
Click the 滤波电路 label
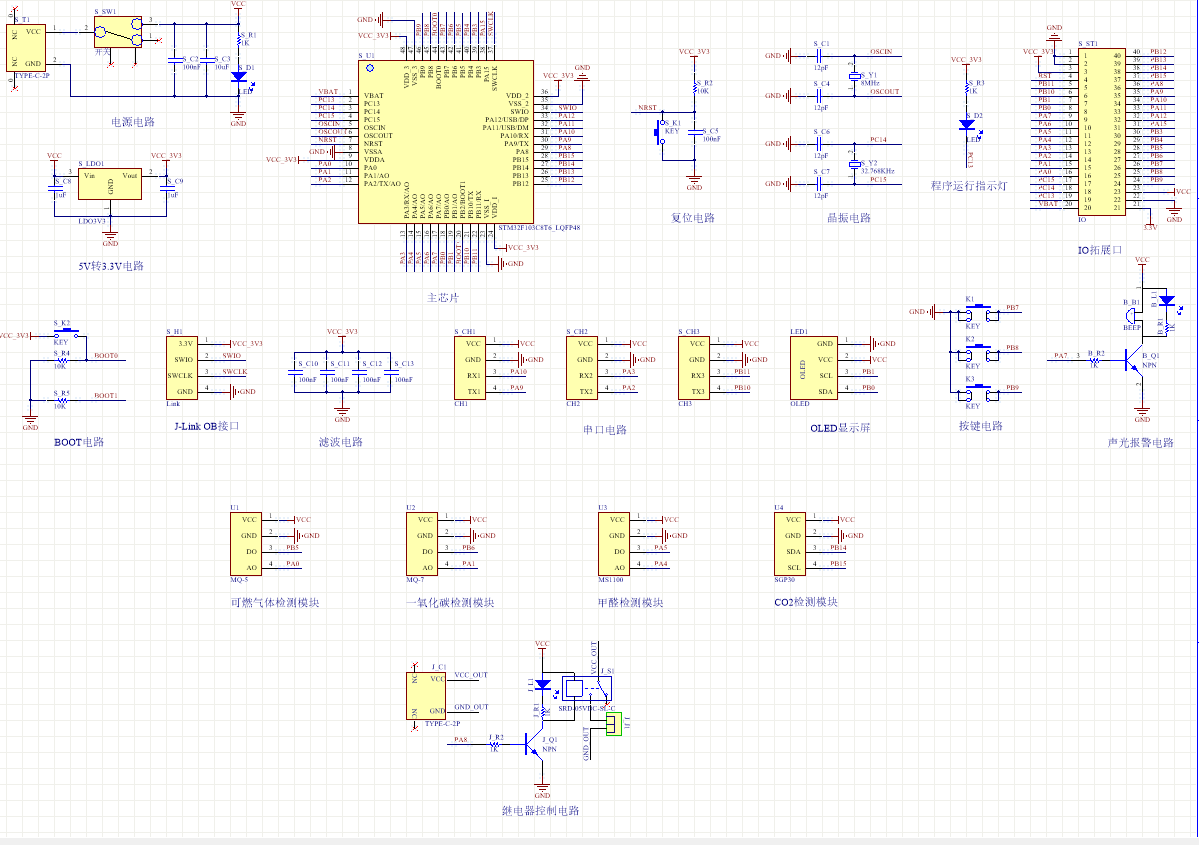pos(340,442)
